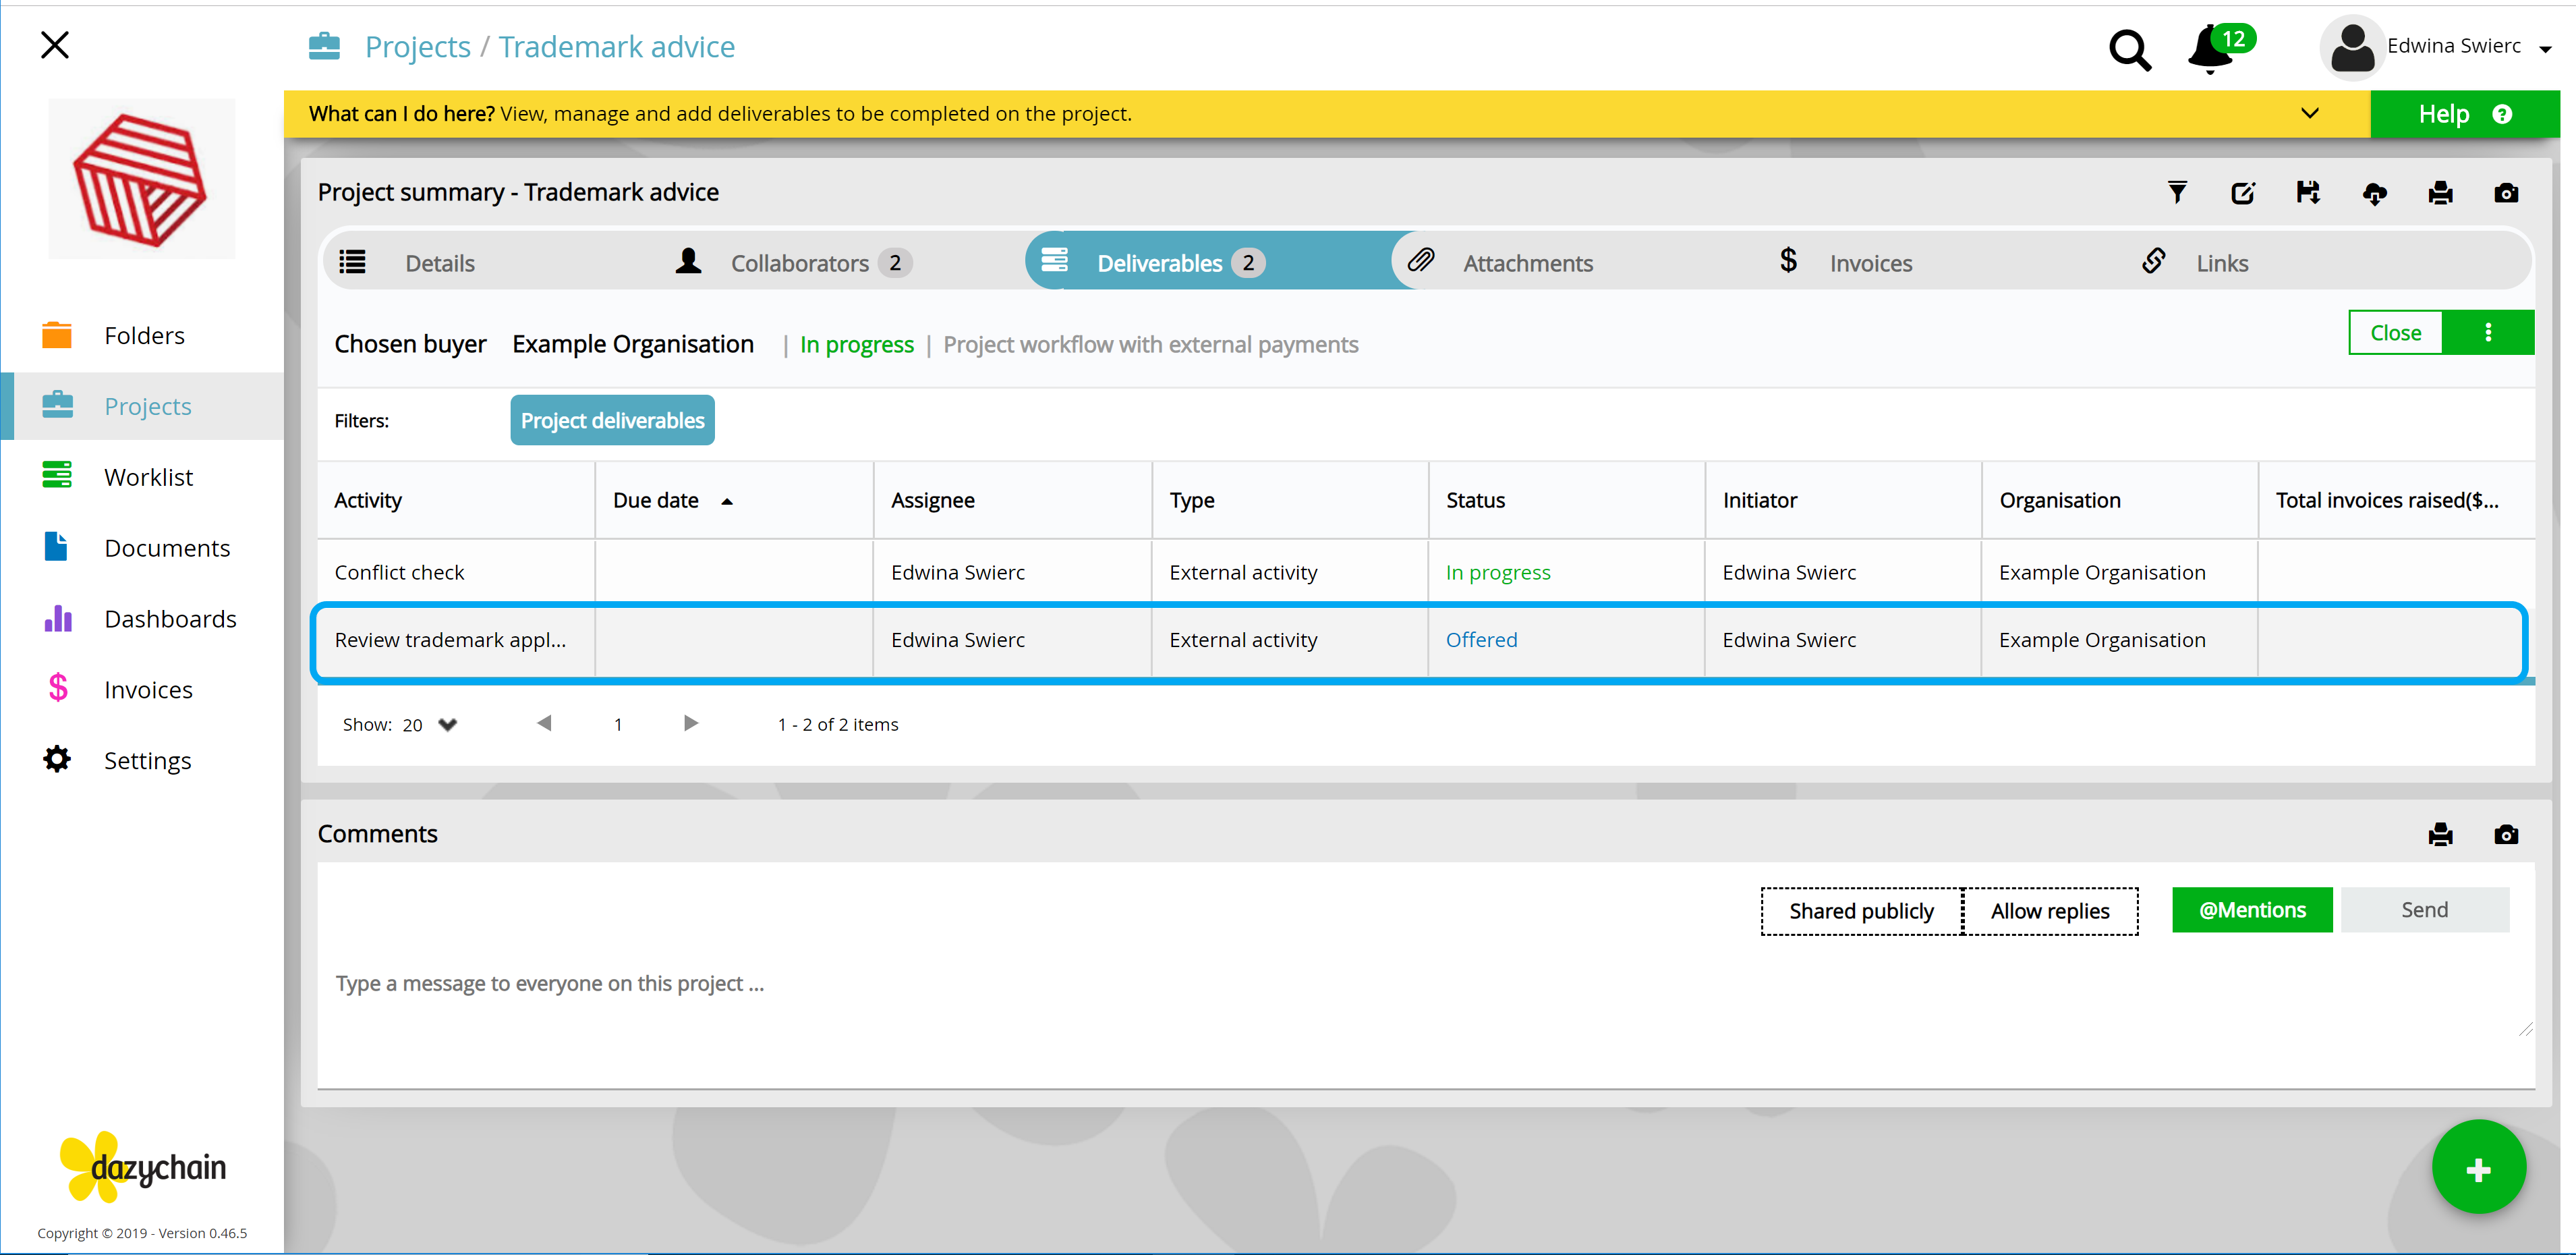
Task: Click the edit pencil icon in summary header
Action: click(x=2242, y=192)
